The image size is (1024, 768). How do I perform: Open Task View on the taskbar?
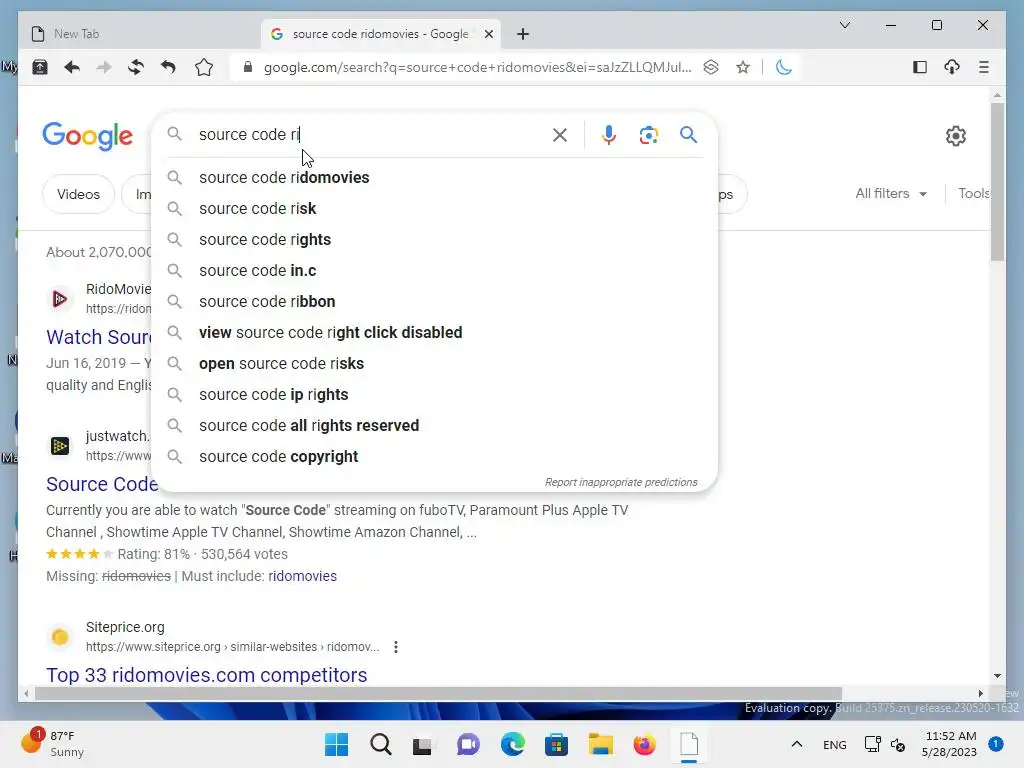tap(423, 744)
